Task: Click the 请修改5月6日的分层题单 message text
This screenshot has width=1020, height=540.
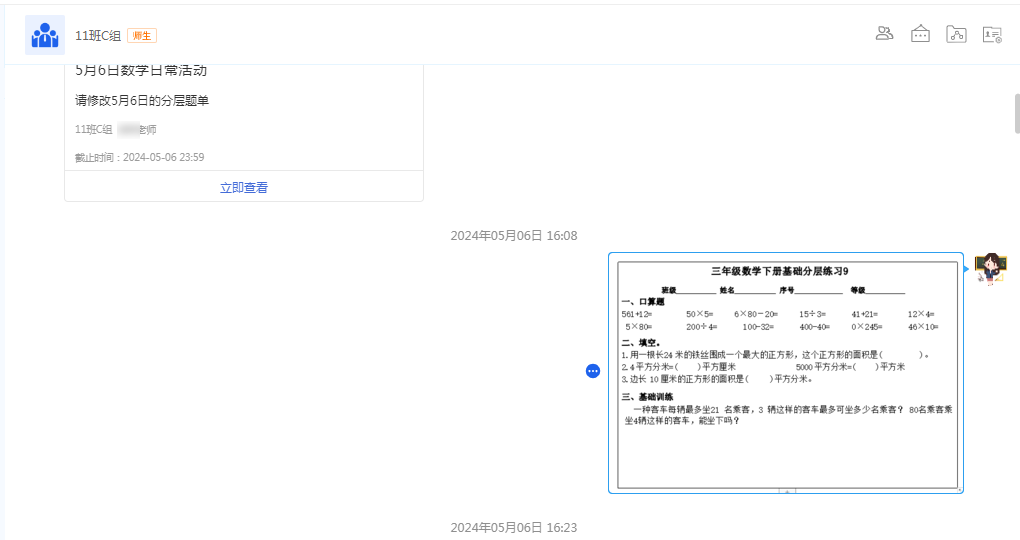Action: click(x=142, y=101)
